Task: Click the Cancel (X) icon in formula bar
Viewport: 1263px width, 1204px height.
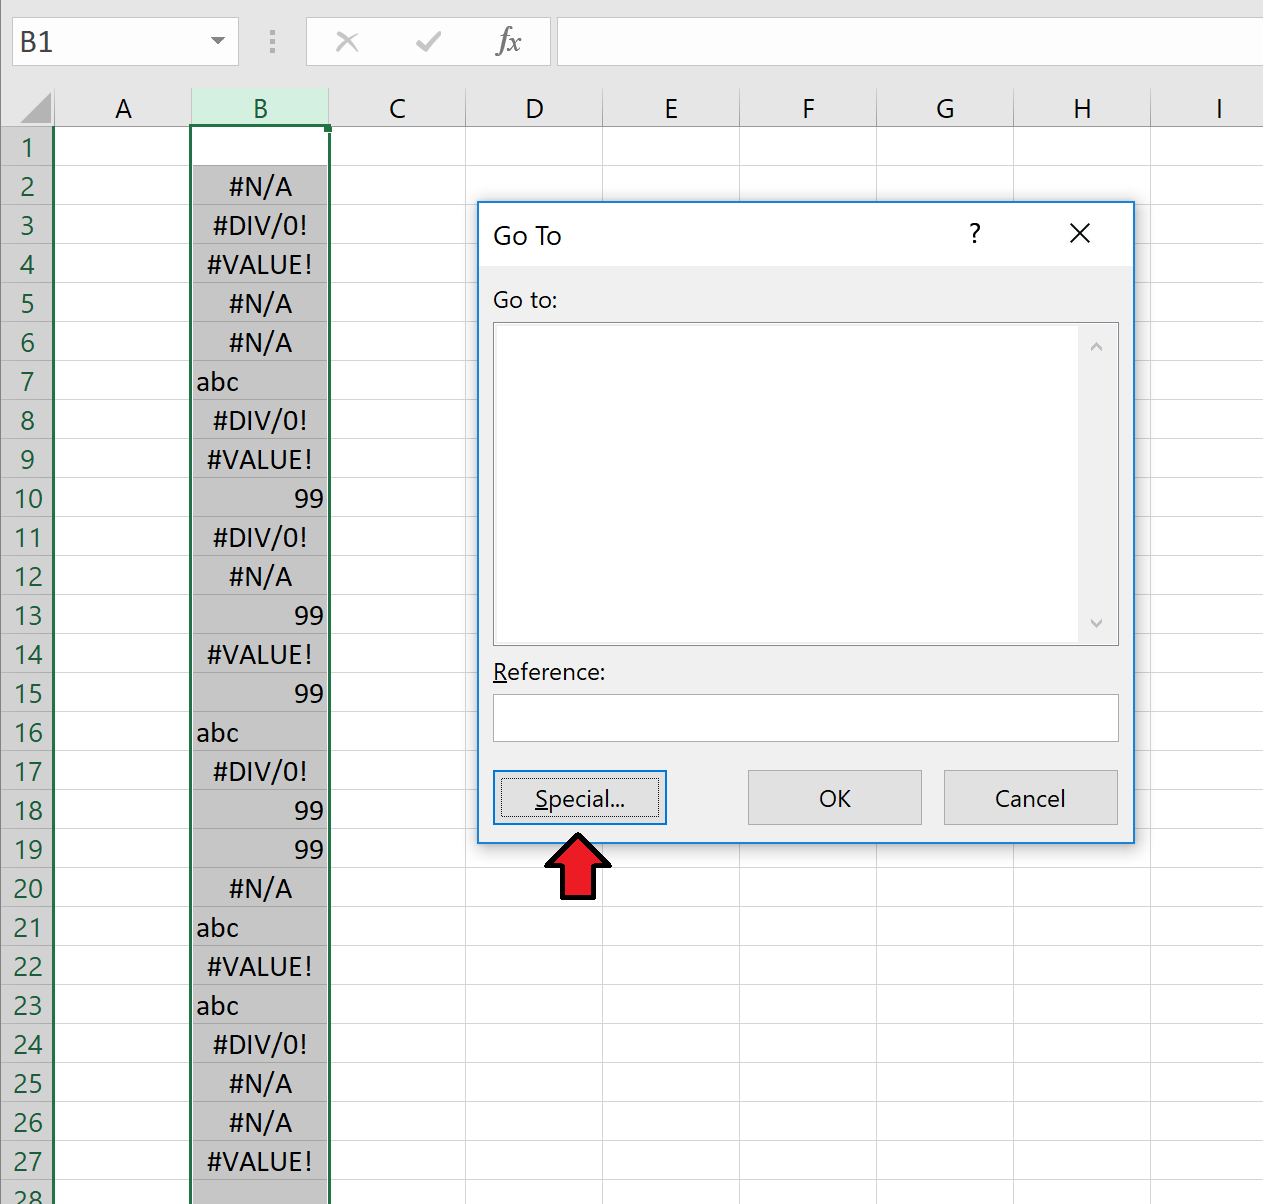Action: click(347, 41)
